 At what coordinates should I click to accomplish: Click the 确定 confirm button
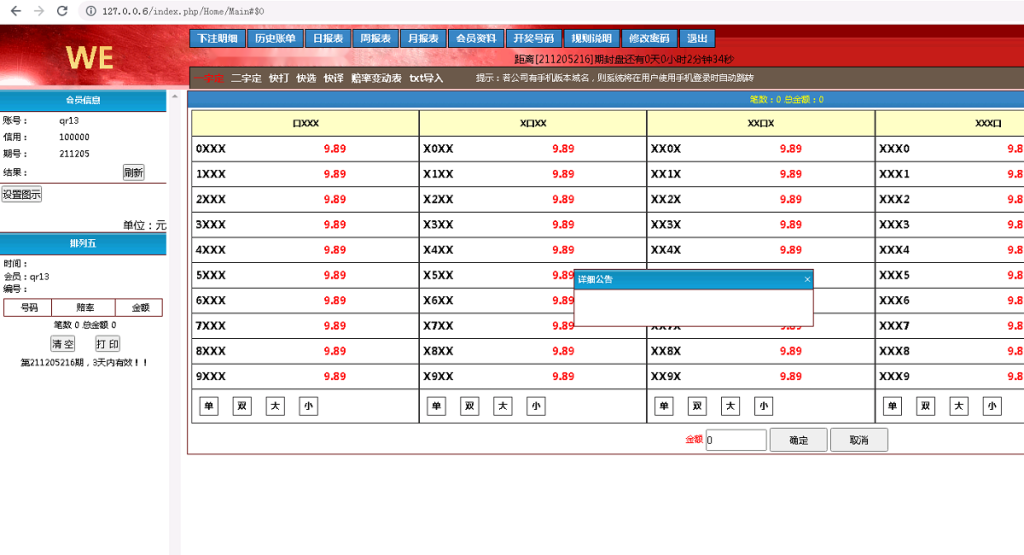pos(799,440)
